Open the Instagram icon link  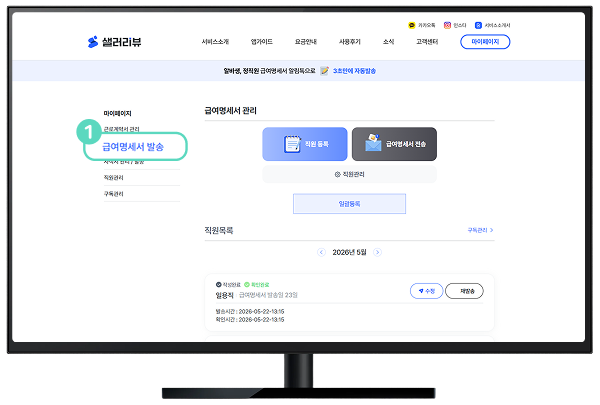point(447,25)
